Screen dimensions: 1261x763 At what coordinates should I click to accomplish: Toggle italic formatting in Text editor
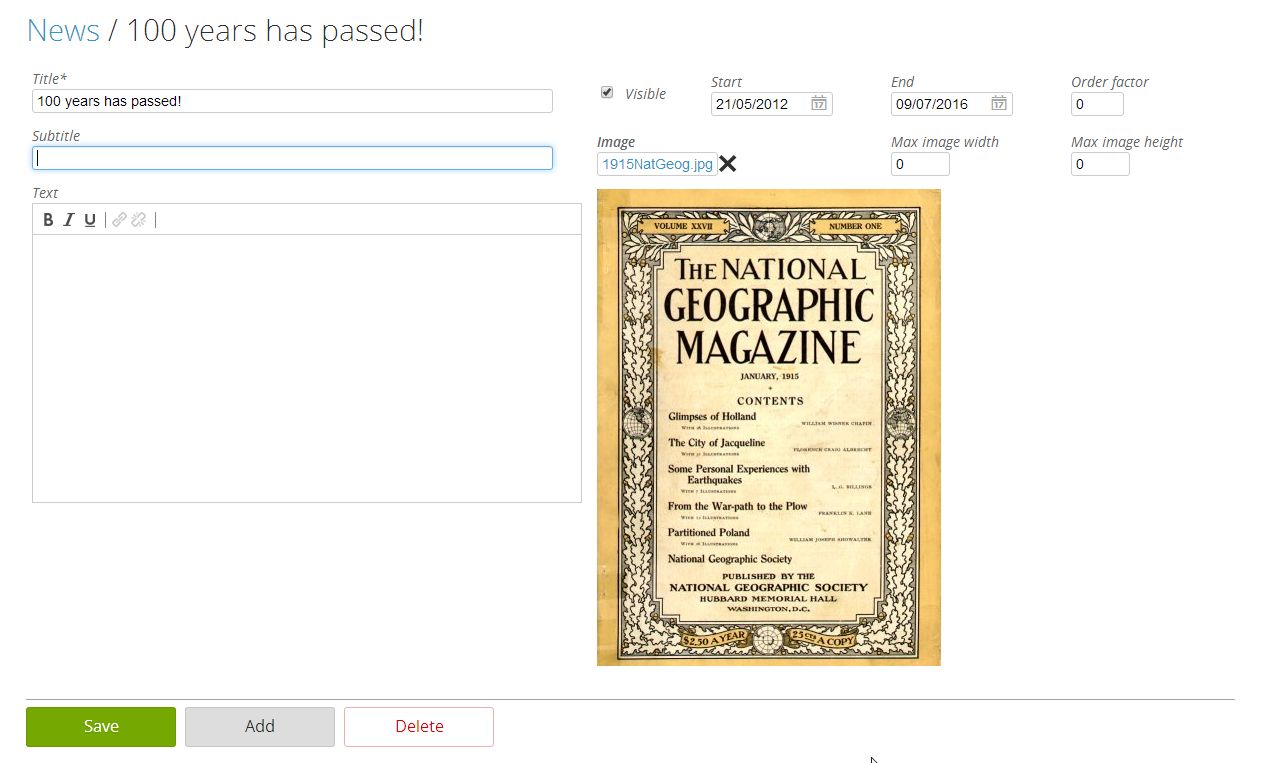[69, 220]
